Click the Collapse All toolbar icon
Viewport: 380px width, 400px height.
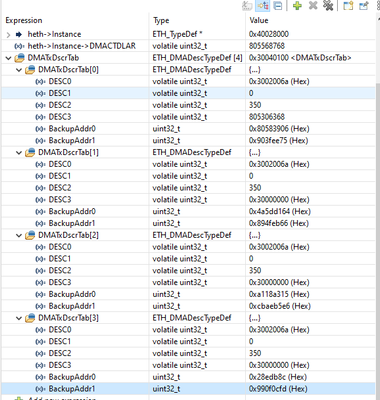tap(278, 6)
